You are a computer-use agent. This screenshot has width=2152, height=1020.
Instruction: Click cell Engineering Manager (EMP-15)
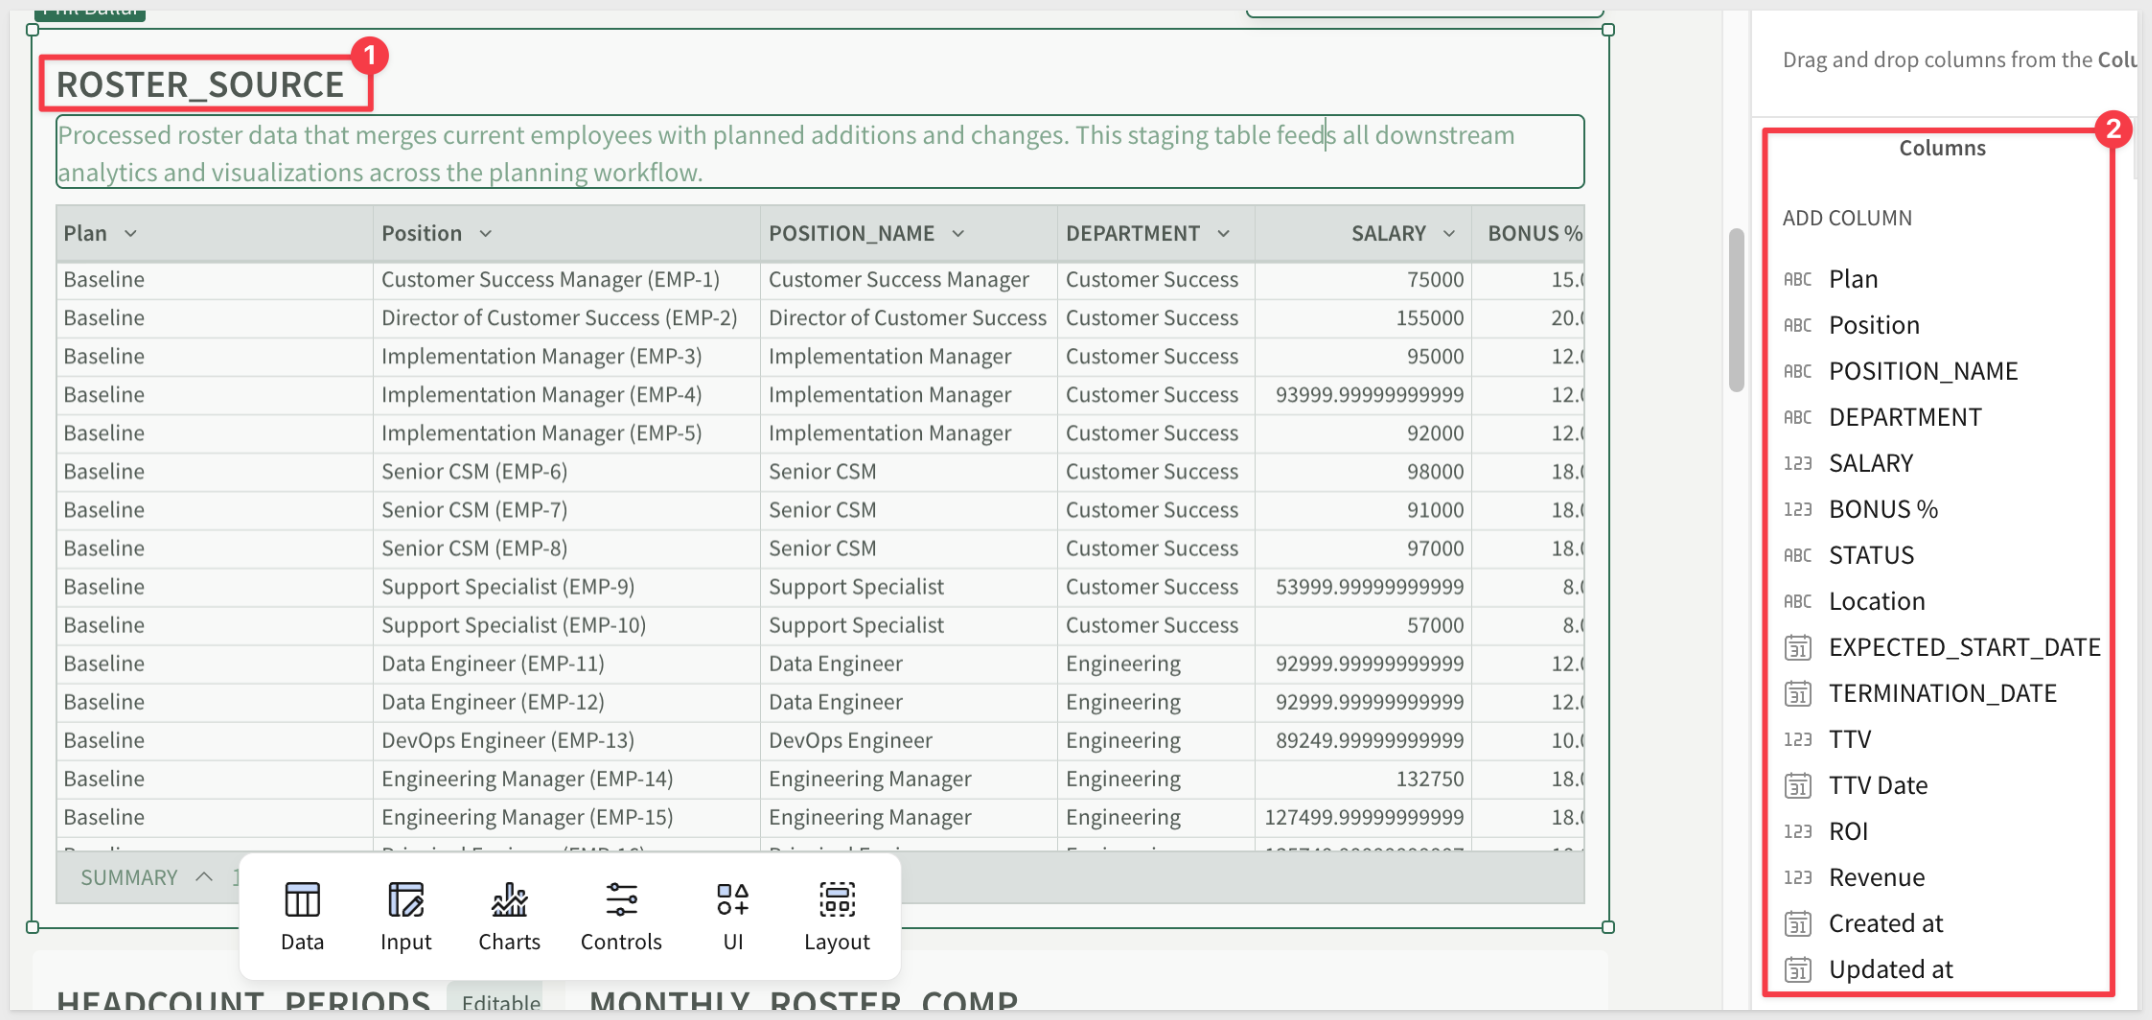coord(567,818)
